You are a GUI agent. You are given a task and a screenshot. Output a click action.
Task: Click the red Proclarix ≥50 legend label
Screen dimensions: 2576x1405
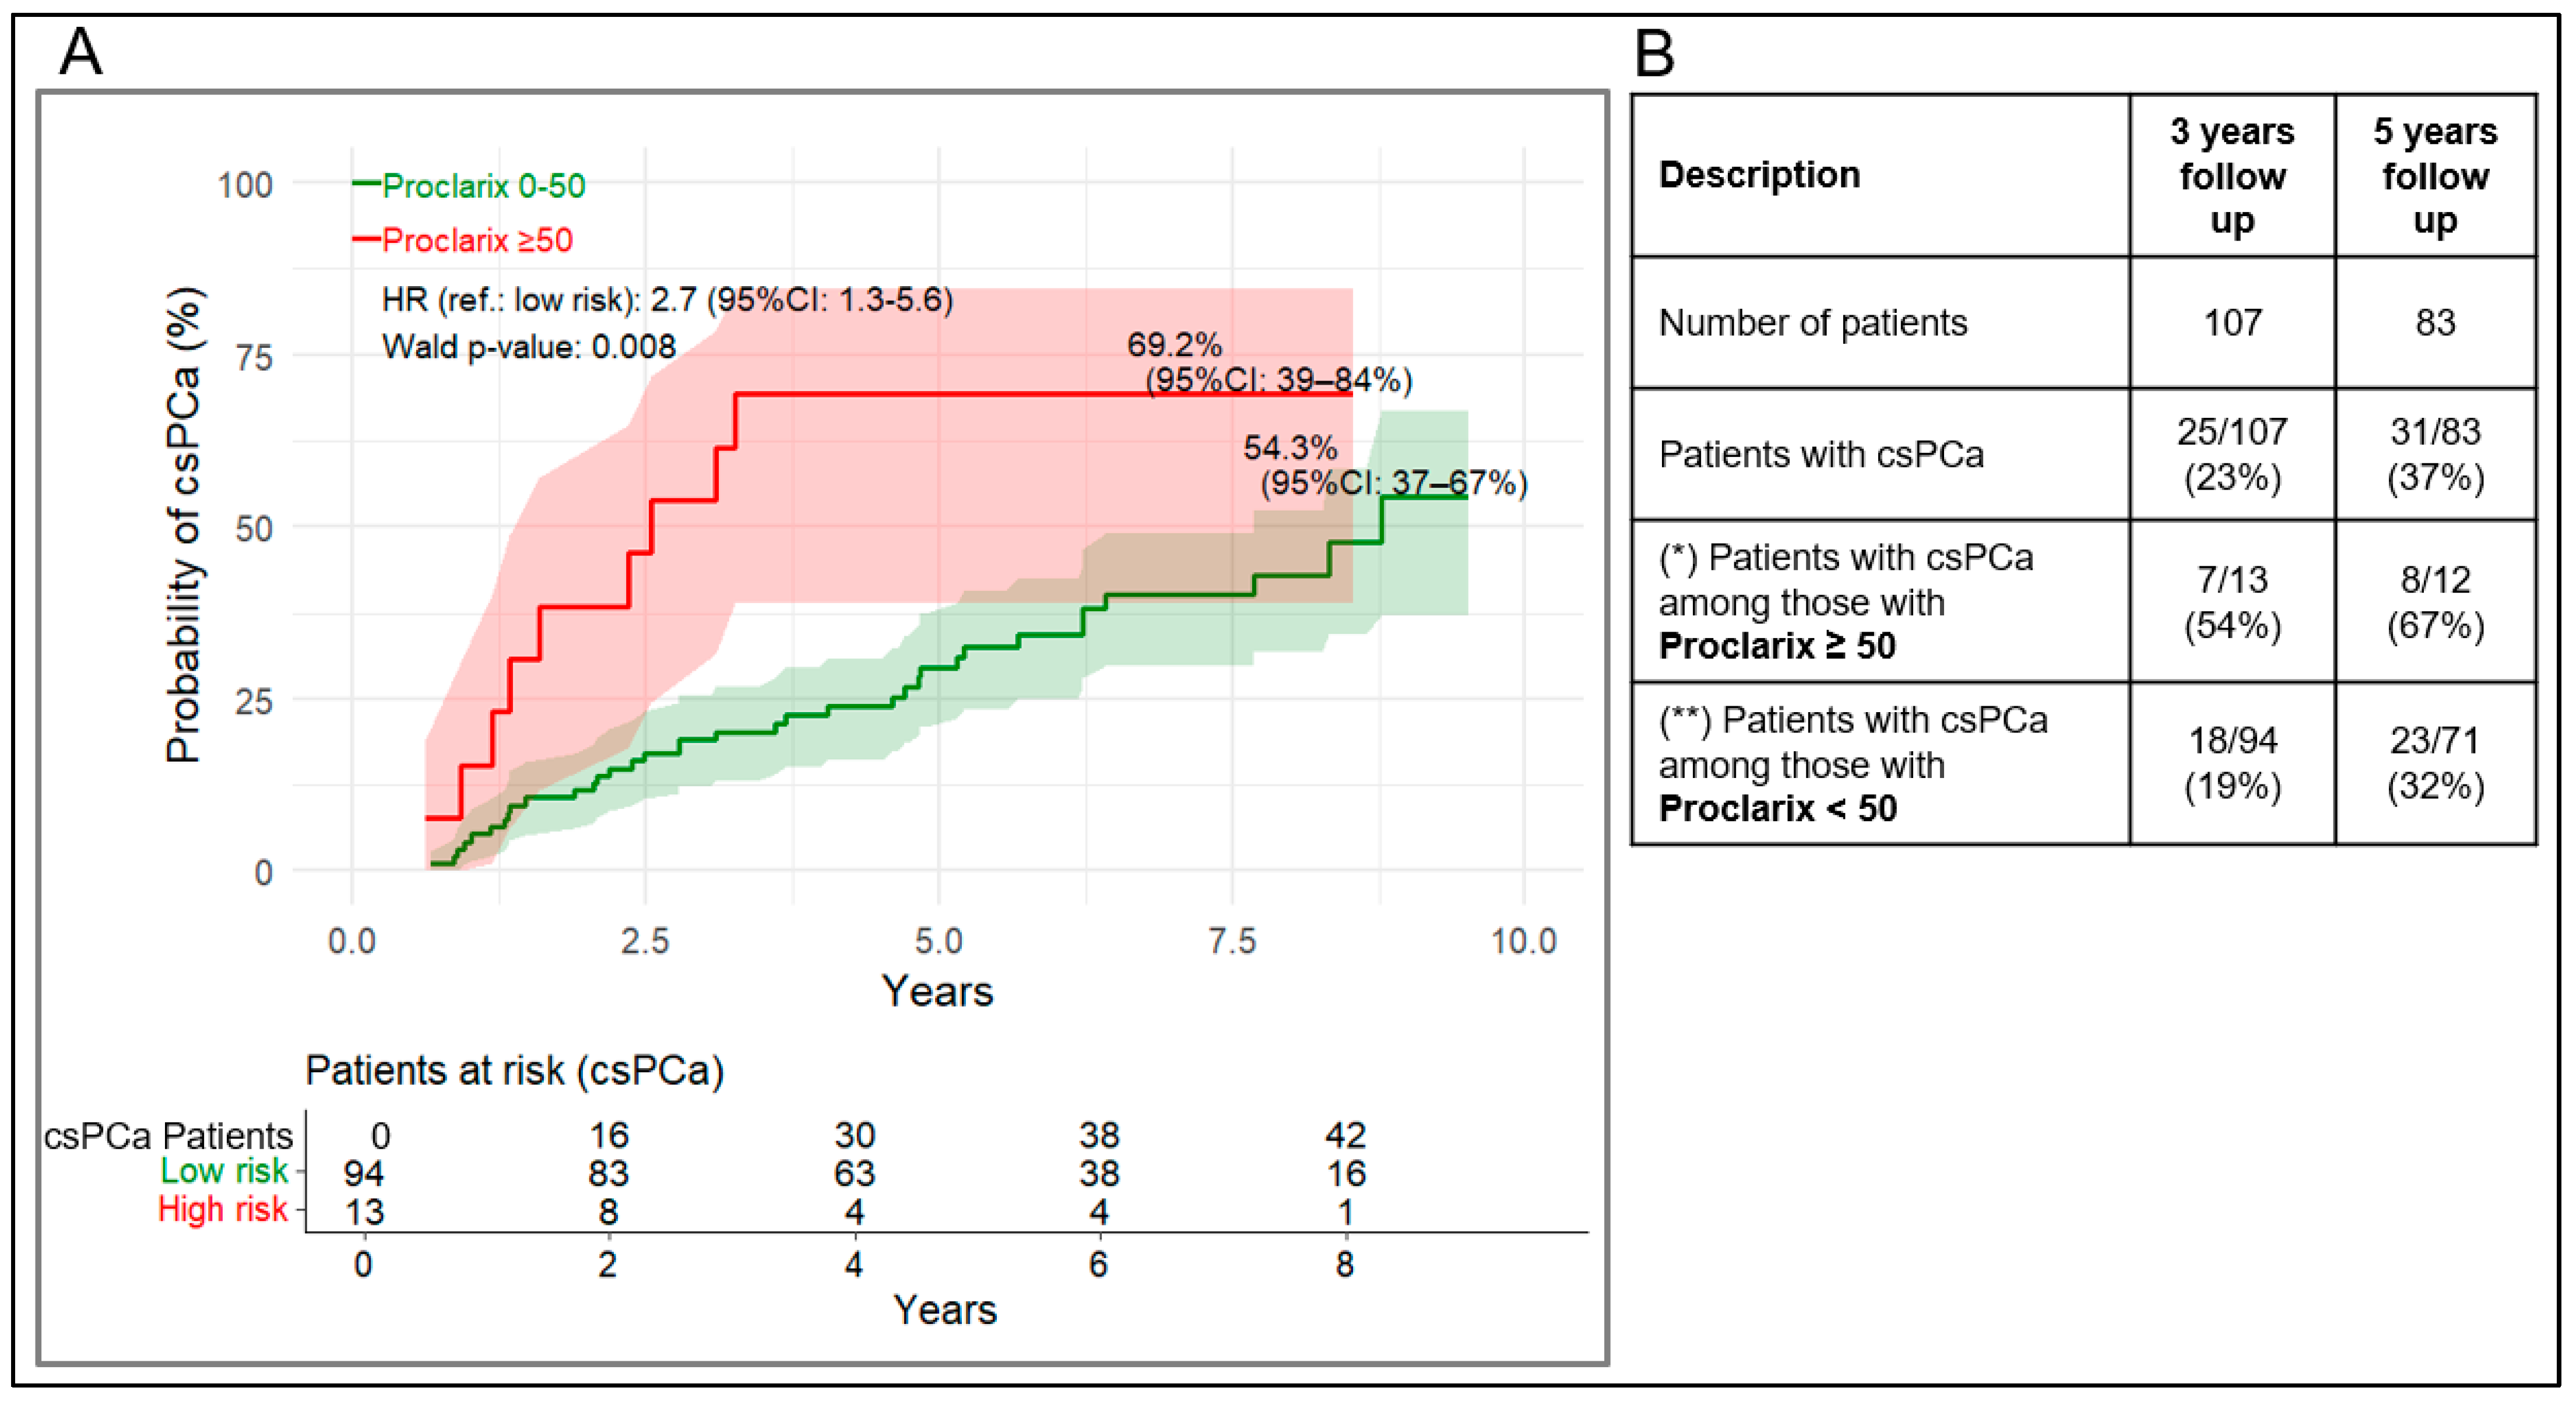tap(477, 240)
